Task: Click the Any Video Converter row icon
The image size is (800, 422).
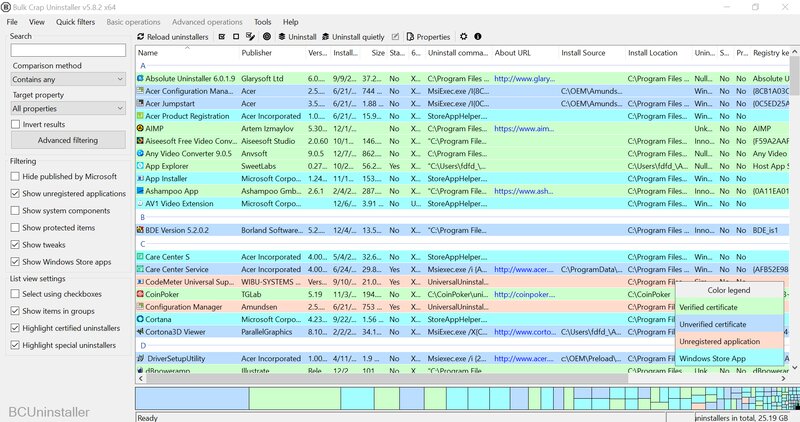Action: [140, 154]
